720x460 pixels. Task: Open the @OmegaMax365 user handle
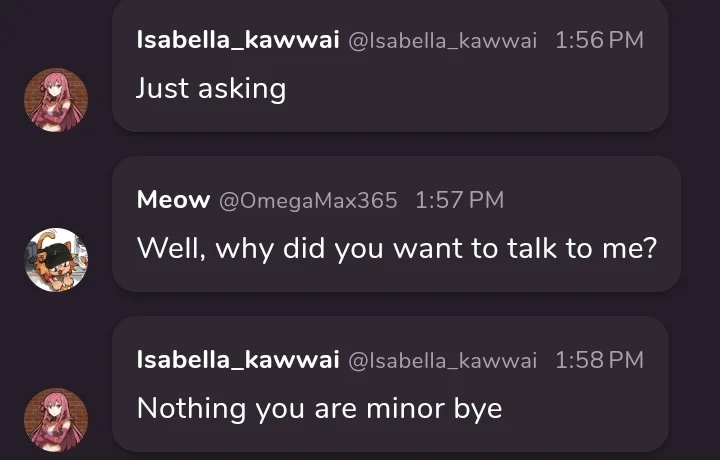[x=308, y=201]
